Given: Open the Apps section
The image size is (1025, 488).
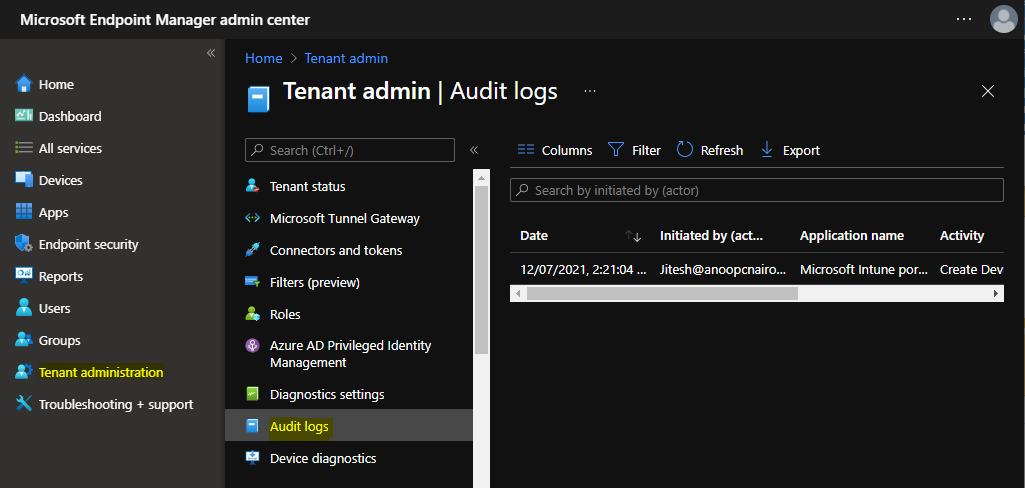Looking at the screenshot, I should click(x=54, y=212).
